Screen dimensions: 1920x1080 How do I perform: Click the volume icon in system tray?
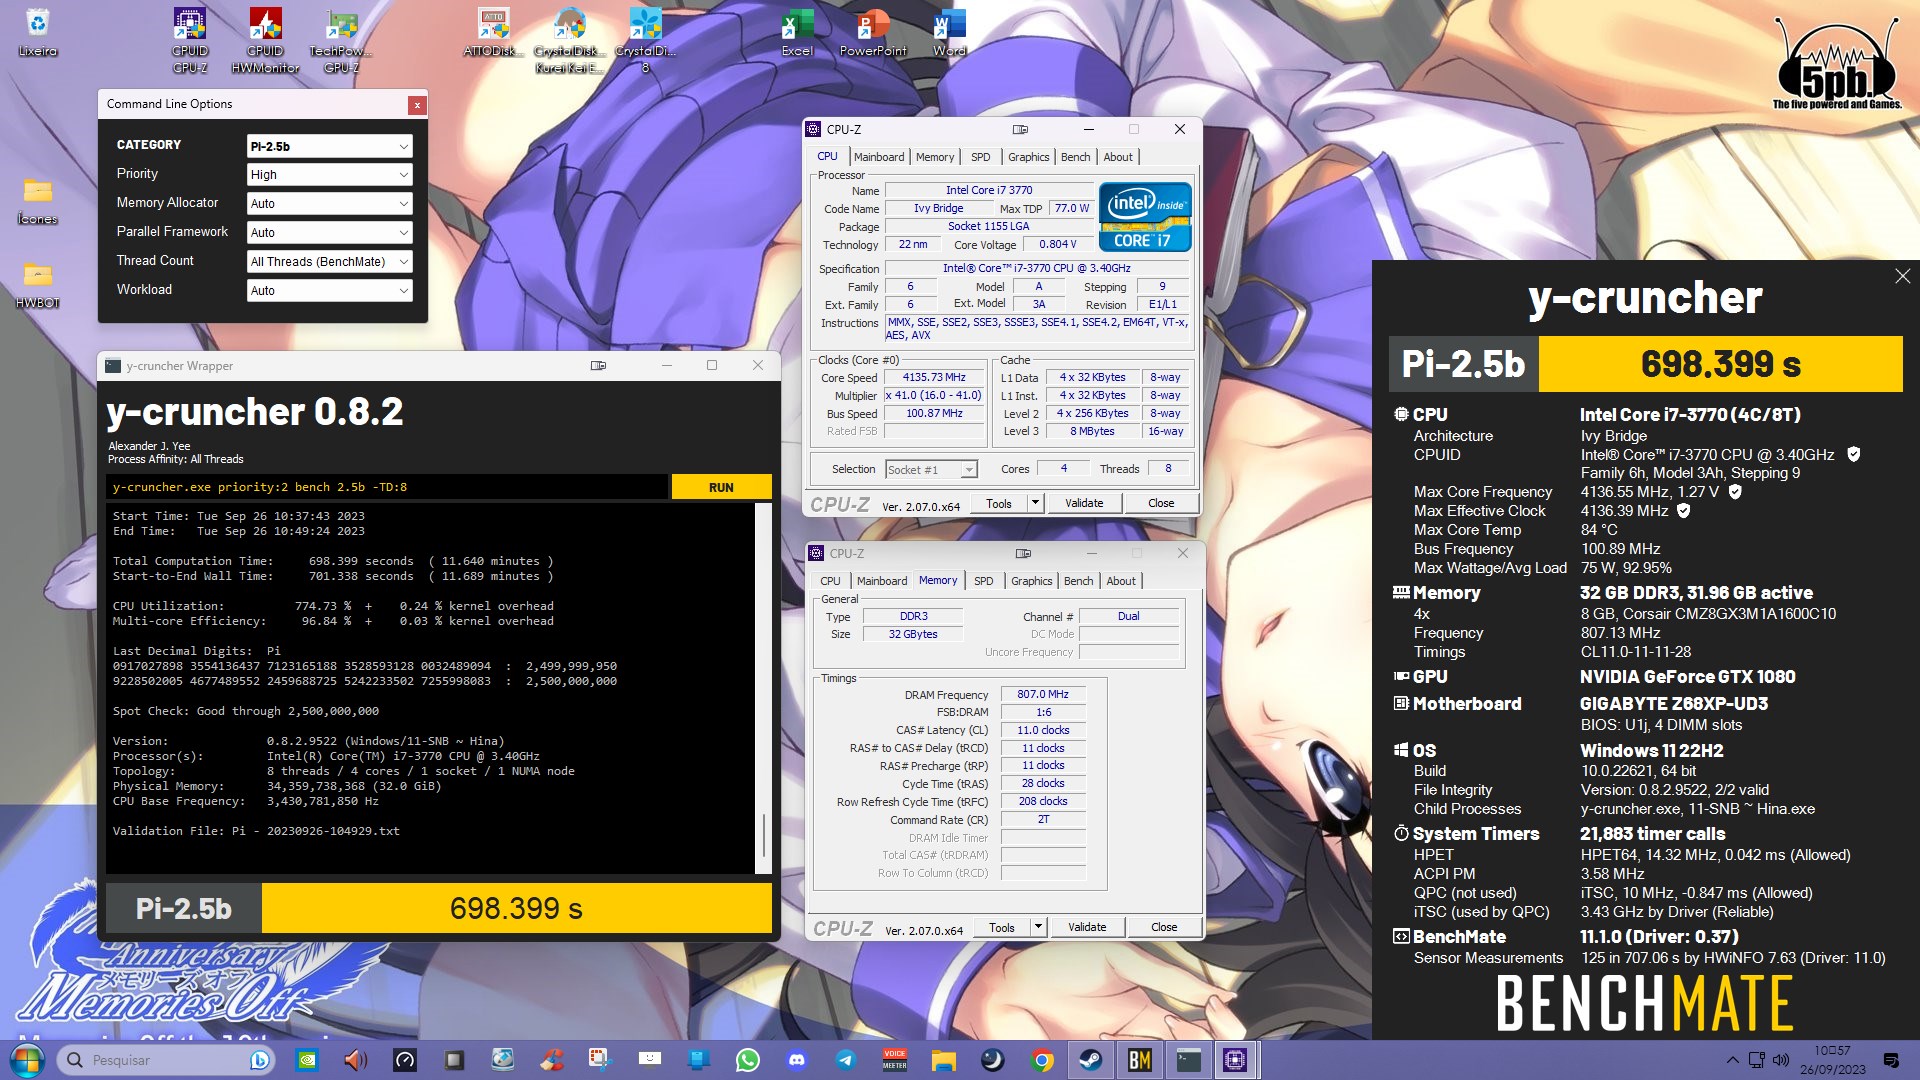tap(1780, 1060)
